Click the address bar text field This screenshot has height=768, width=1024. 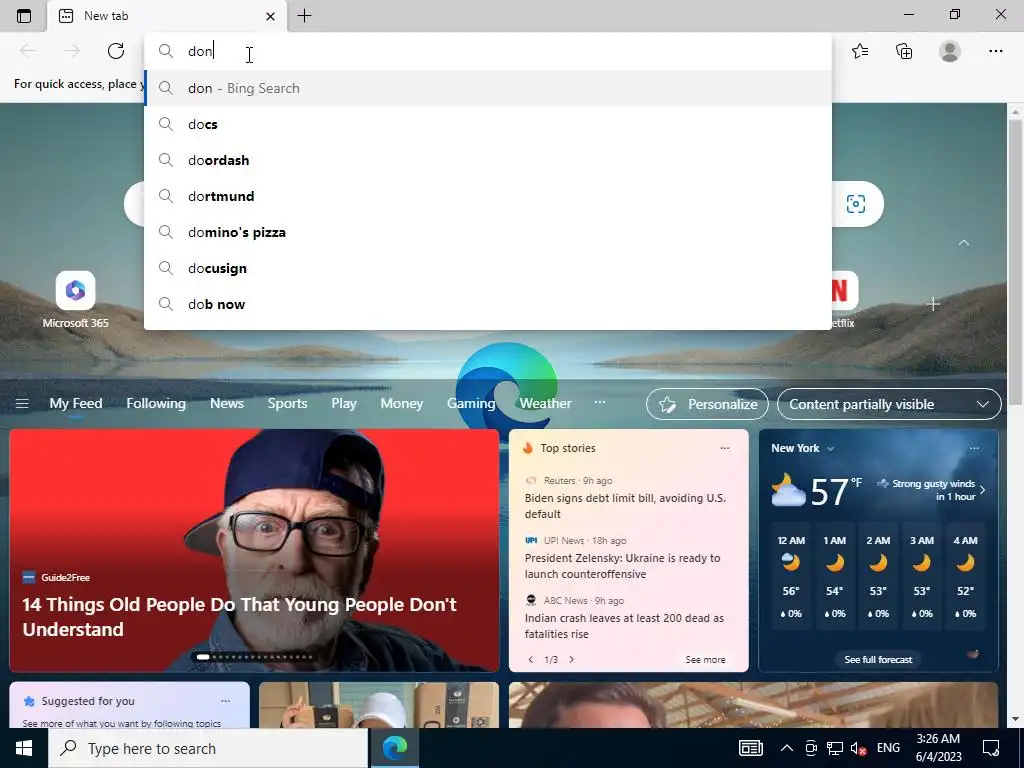(x=488, y=51)
